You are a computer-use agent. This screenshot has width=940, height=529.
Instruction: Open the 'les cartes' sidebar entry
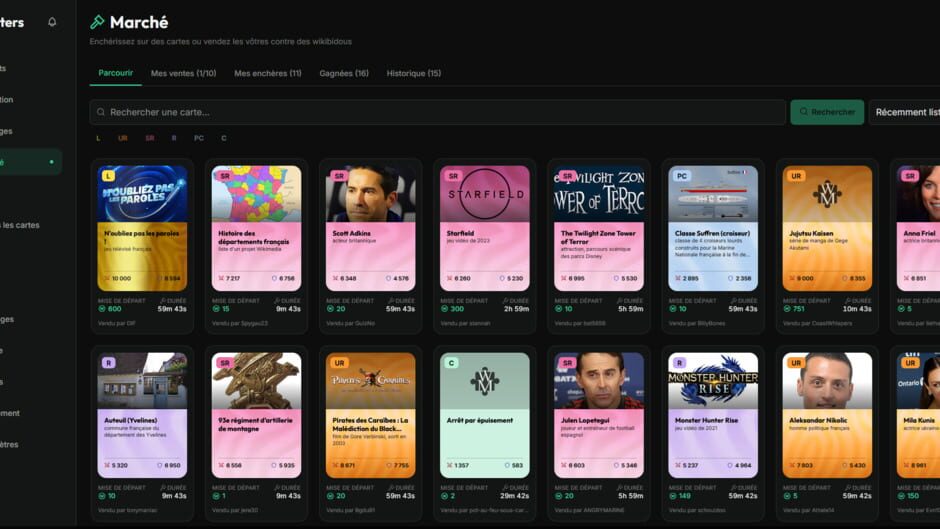[20, 225]
